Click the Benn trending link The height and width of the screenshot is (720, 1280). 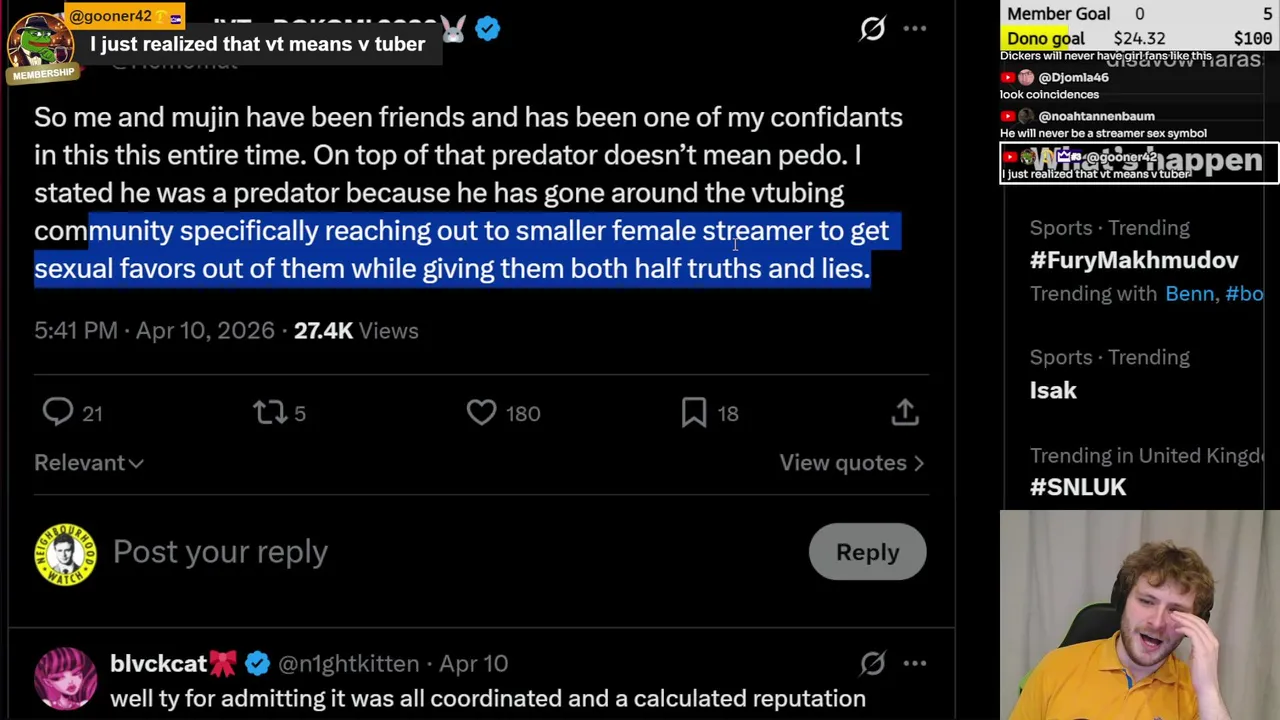[1189, 294]
